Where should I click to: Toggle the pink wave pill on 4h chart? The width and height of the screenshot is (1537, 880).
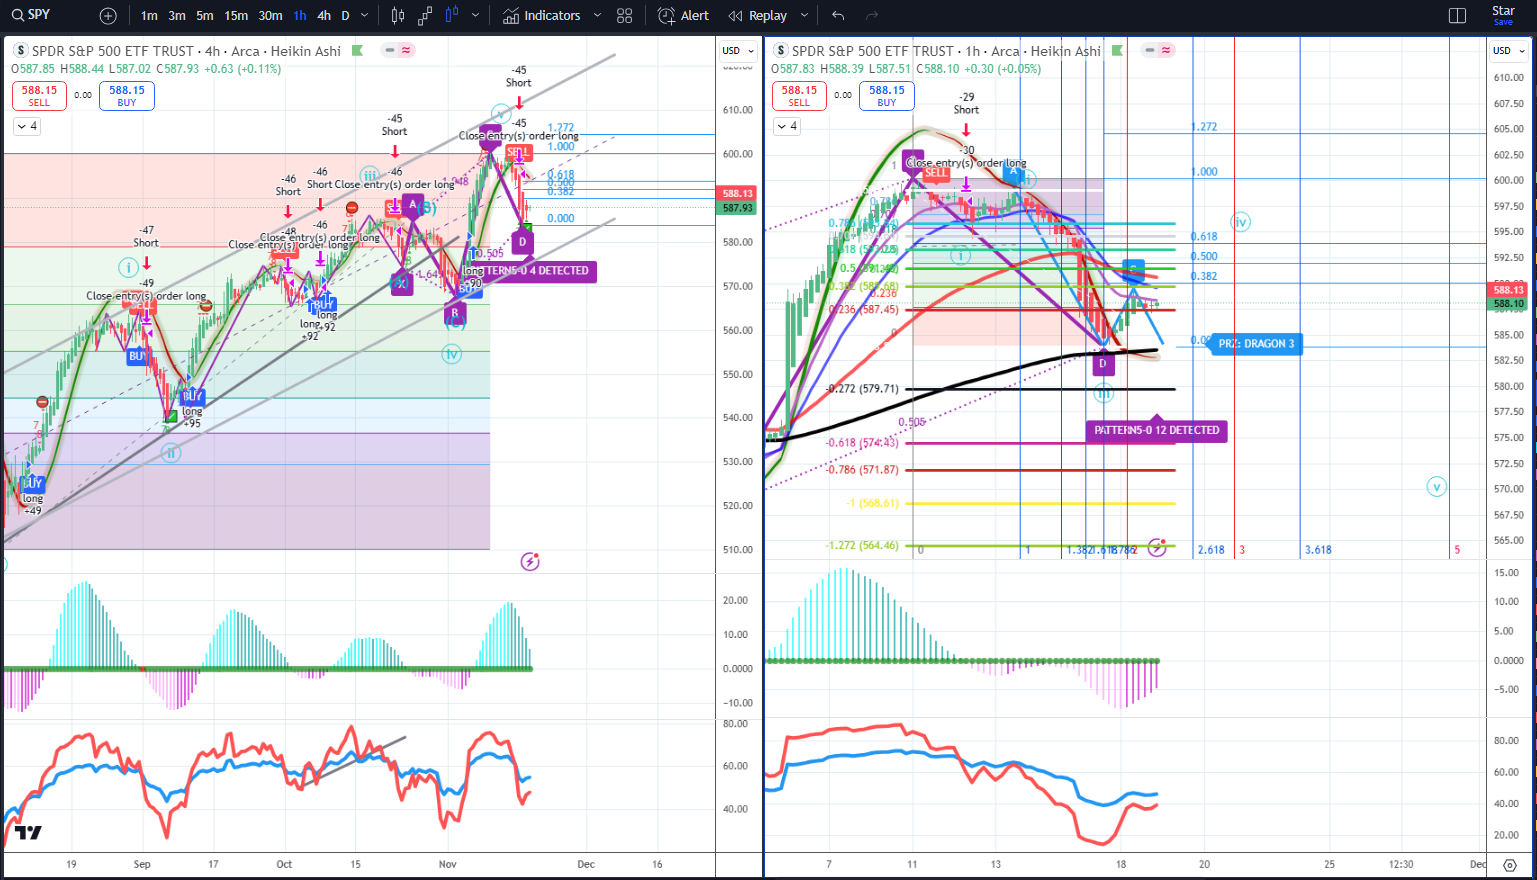pos(407,50)
